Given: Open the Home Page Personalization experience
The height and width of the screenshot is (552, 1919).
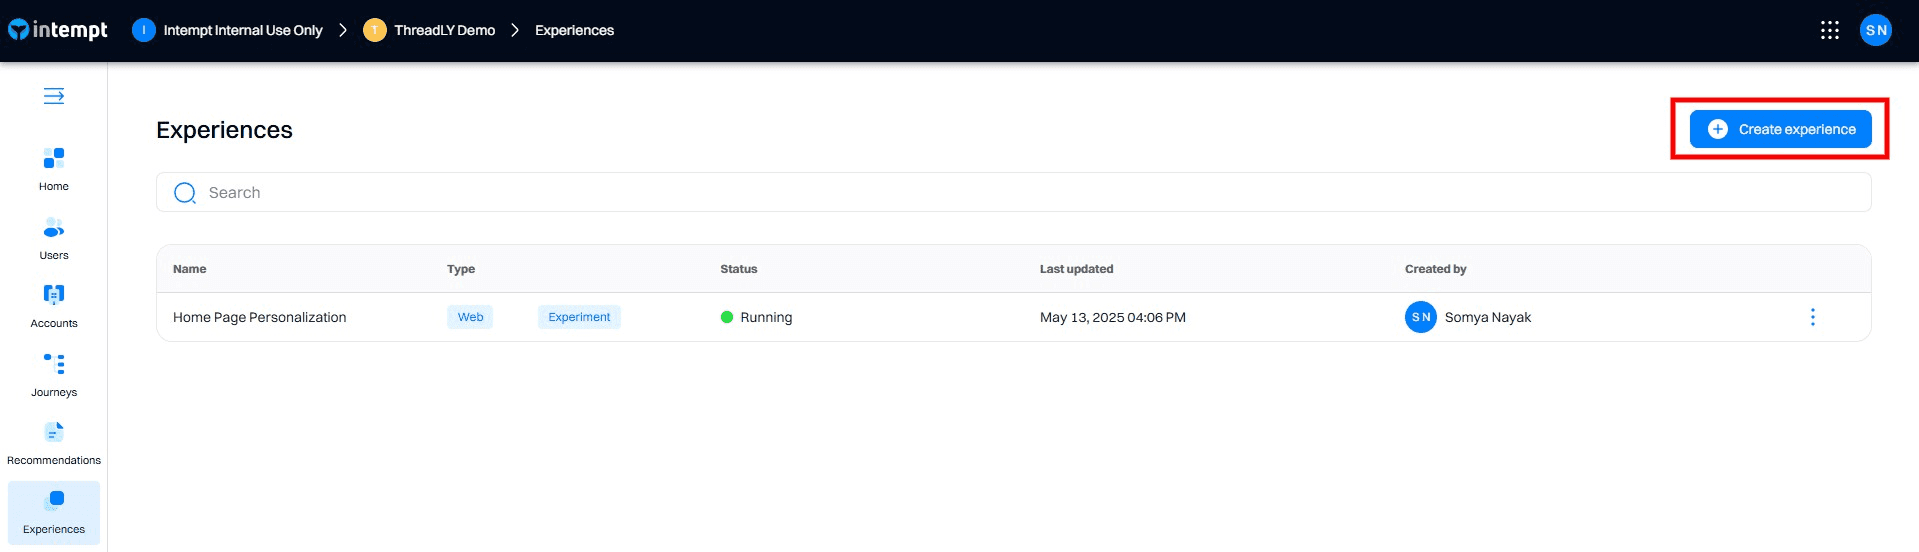Looking at the screenshot, I should (259, 317).
